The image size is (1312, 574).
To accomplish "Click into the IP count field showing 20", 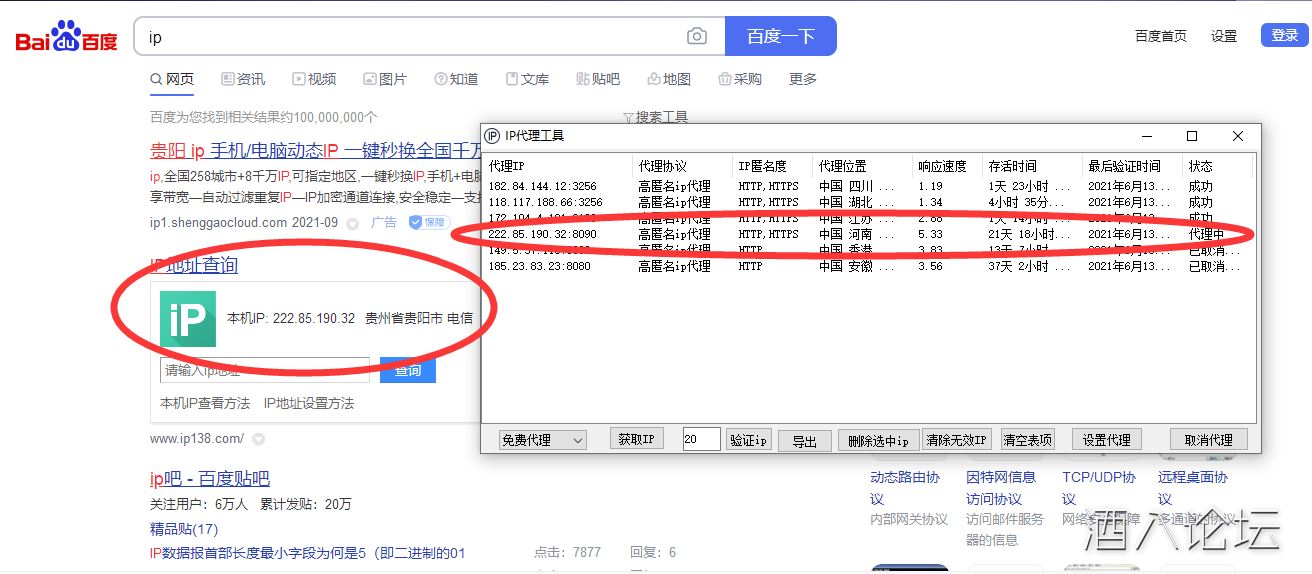I will [701, 439].
